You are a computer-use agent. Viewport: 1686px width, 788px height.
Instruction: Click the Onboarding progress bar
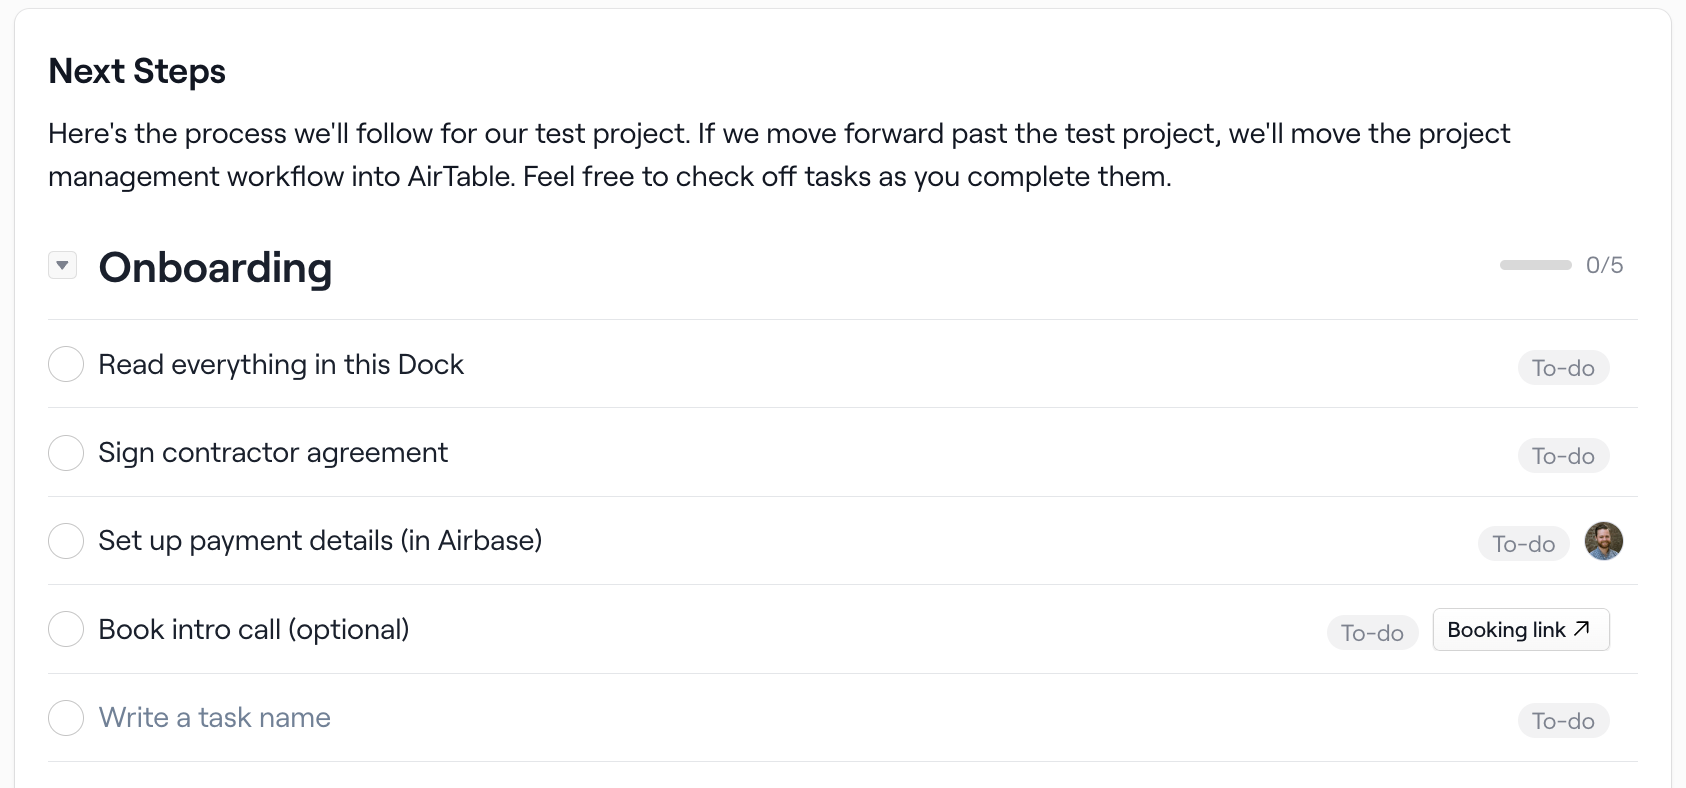1535,265
